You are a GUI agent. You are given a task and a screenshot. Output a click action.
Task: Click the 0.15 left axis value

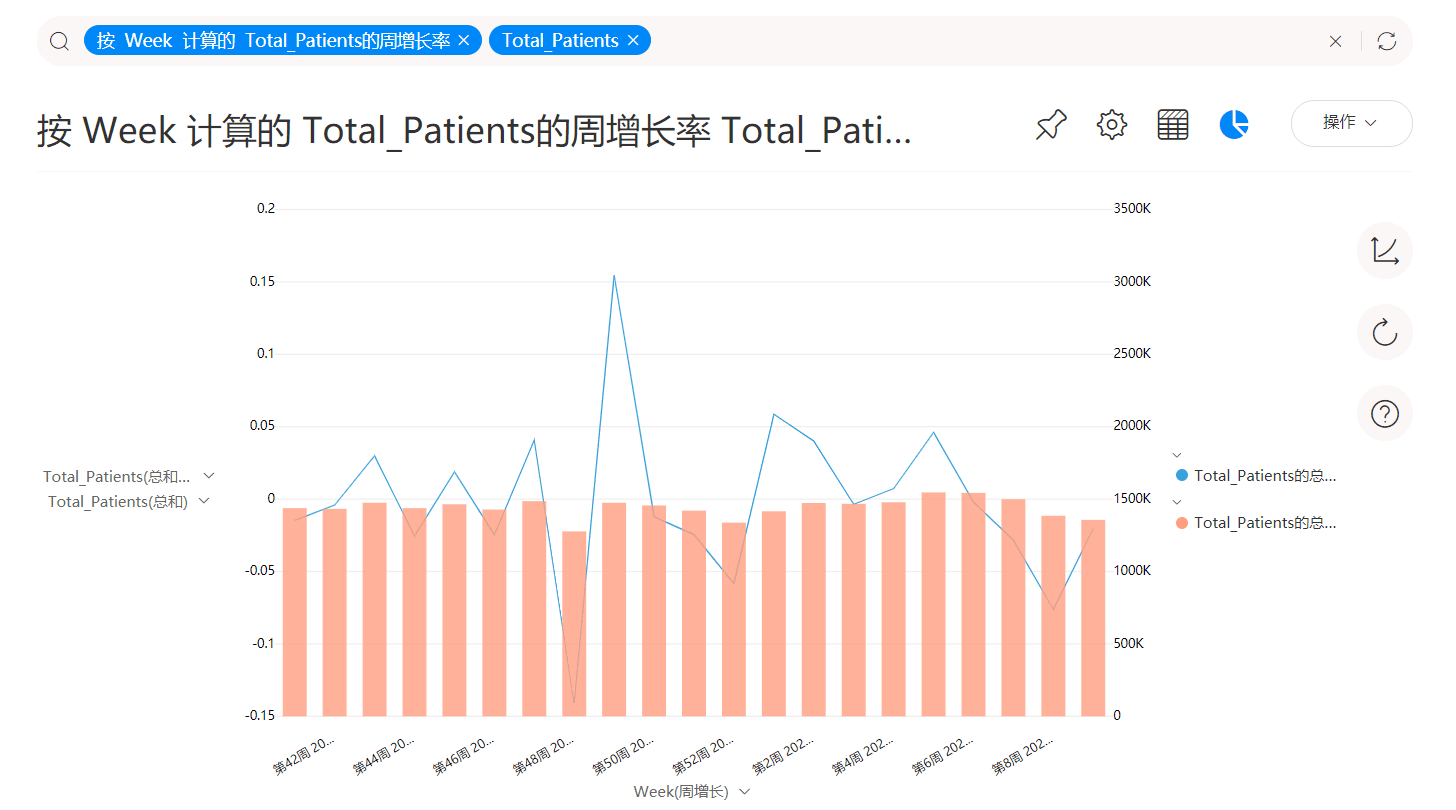tap(262, 281)
